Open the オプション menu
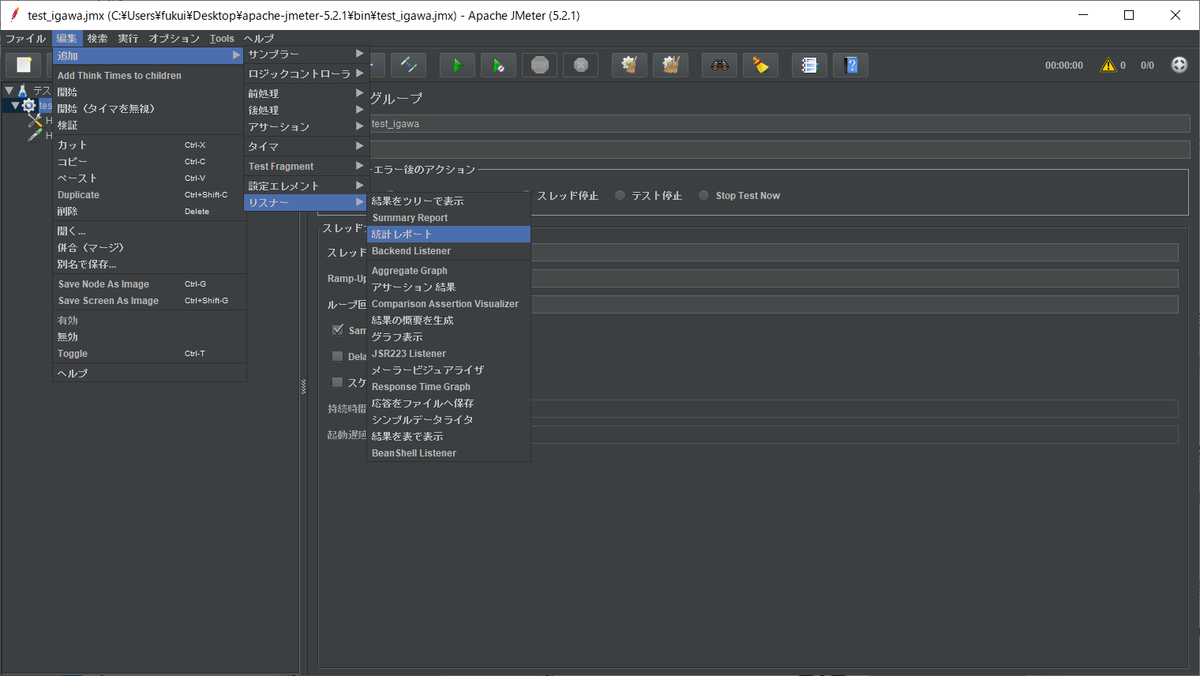This screenshot has width=1200, height=676. coord(174,38)
